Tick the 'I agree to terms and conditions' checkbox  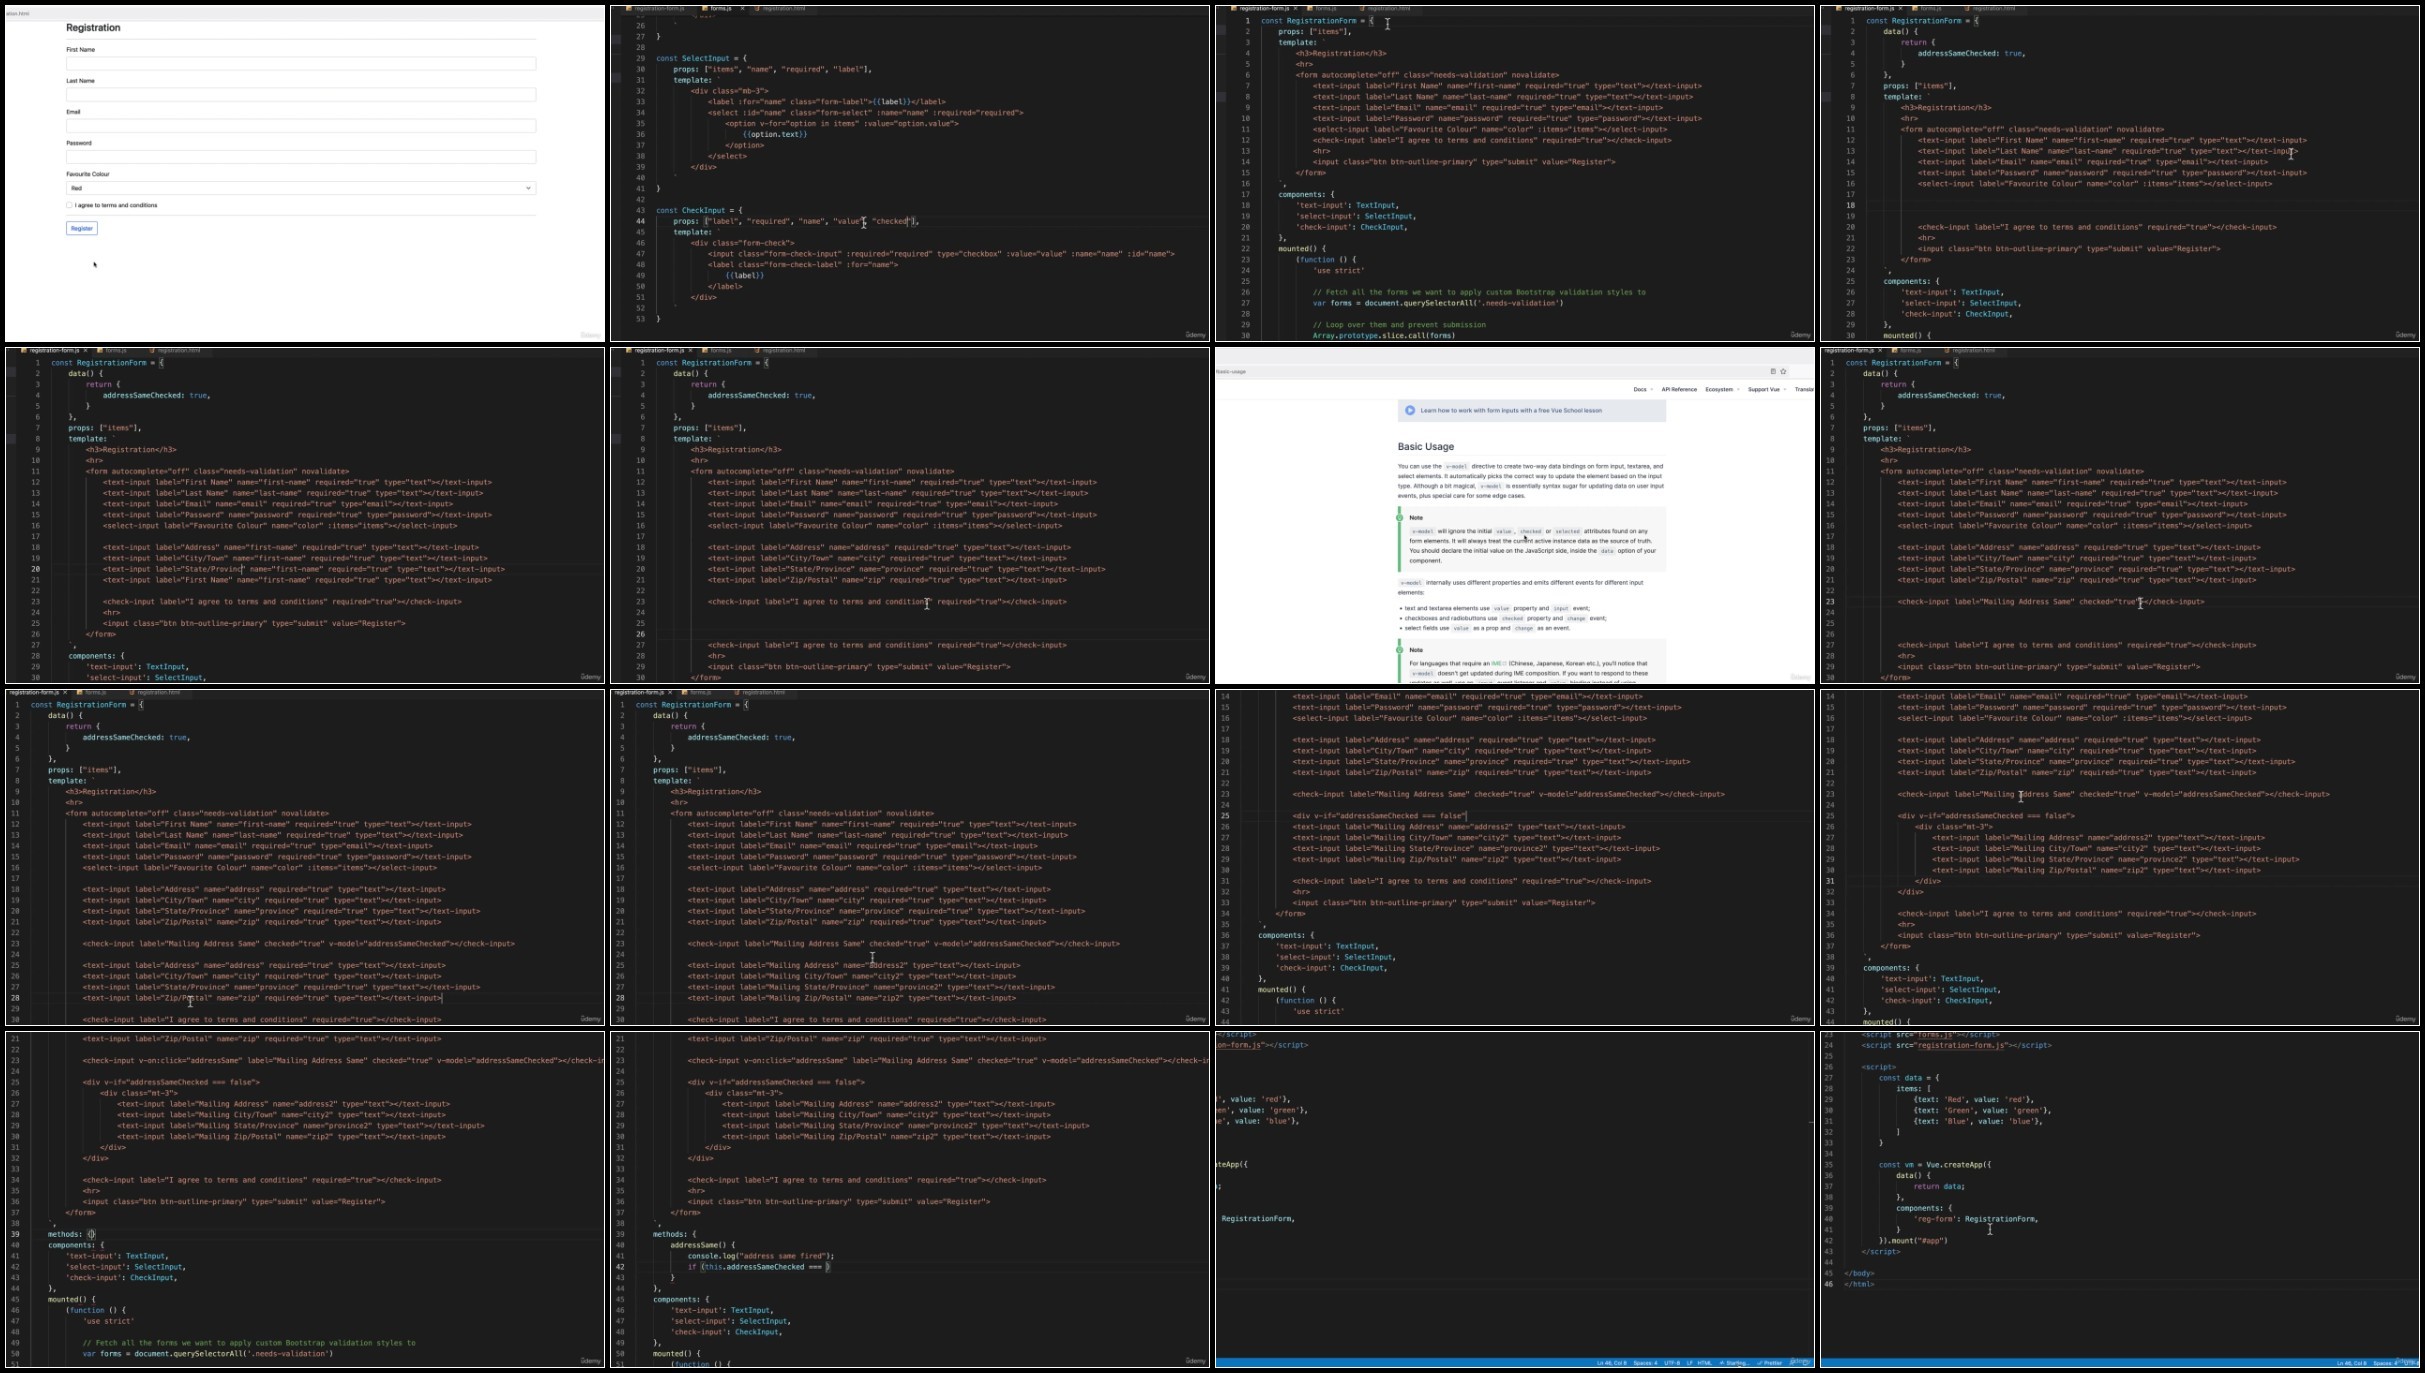point(70,205)
